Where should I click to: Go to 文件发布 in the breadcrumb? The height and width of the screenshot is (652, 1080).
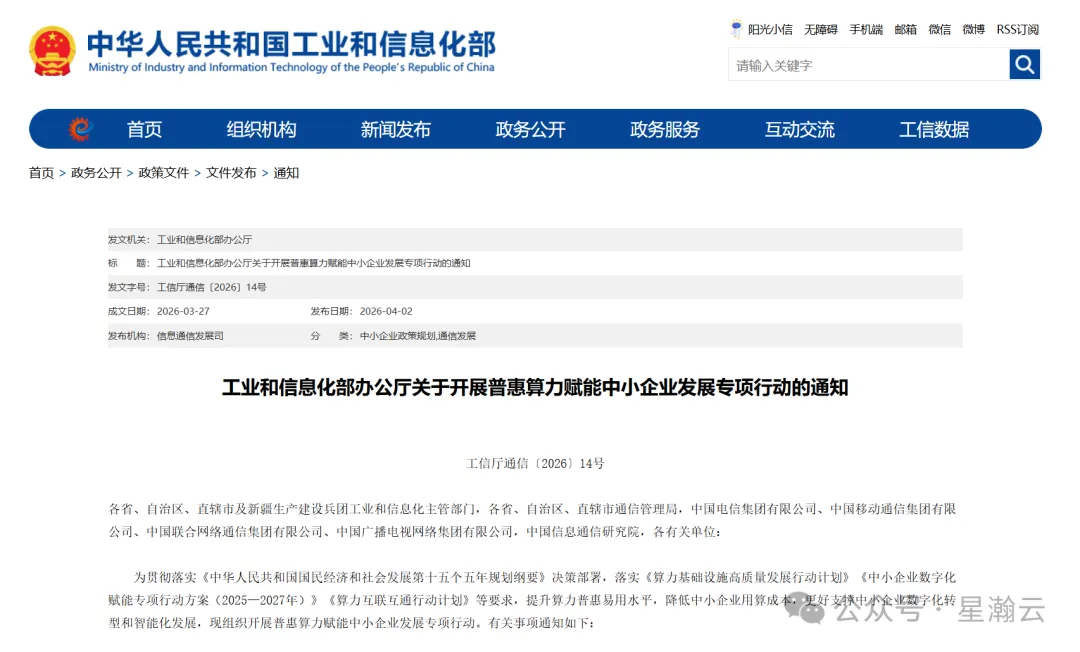(x=231, y=173)
